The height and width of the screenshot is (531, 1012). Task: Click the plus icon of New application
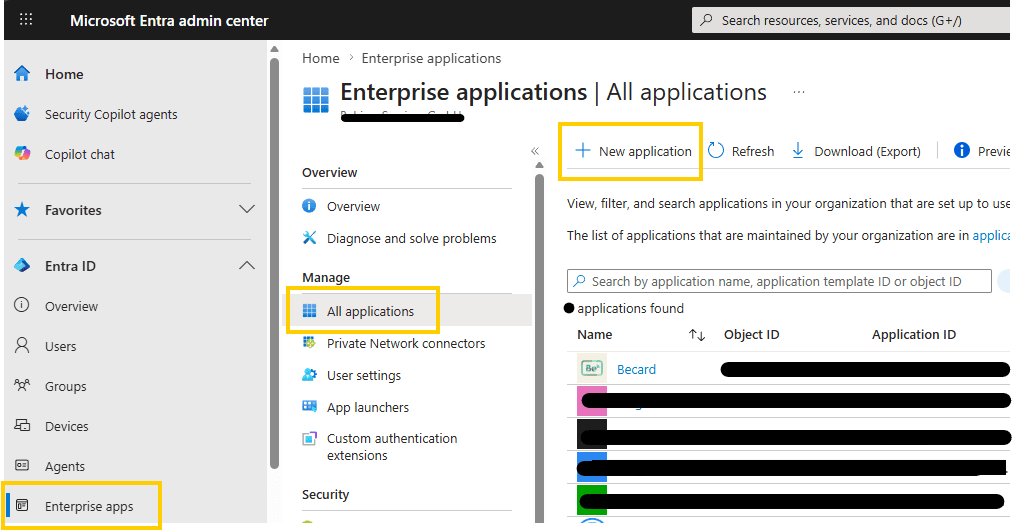click(583, 150)
